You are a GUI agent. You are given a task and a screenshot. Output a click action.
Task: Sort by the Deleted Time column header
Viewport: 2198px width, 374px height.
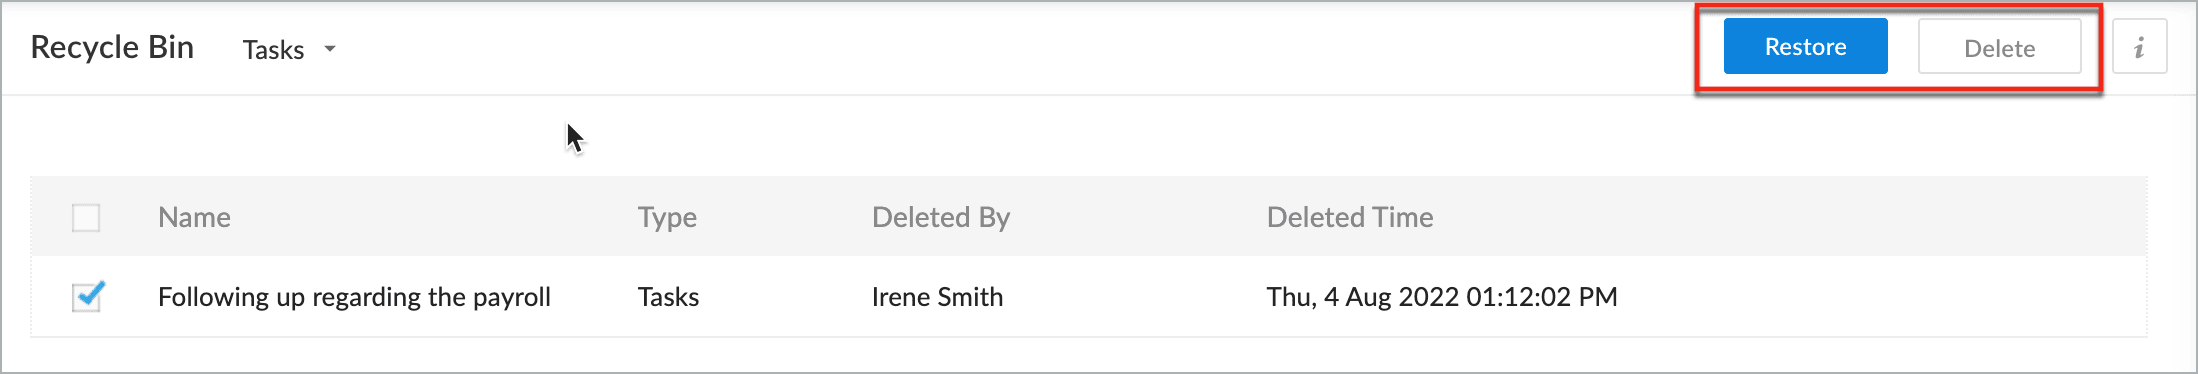tap(1350, 217)
